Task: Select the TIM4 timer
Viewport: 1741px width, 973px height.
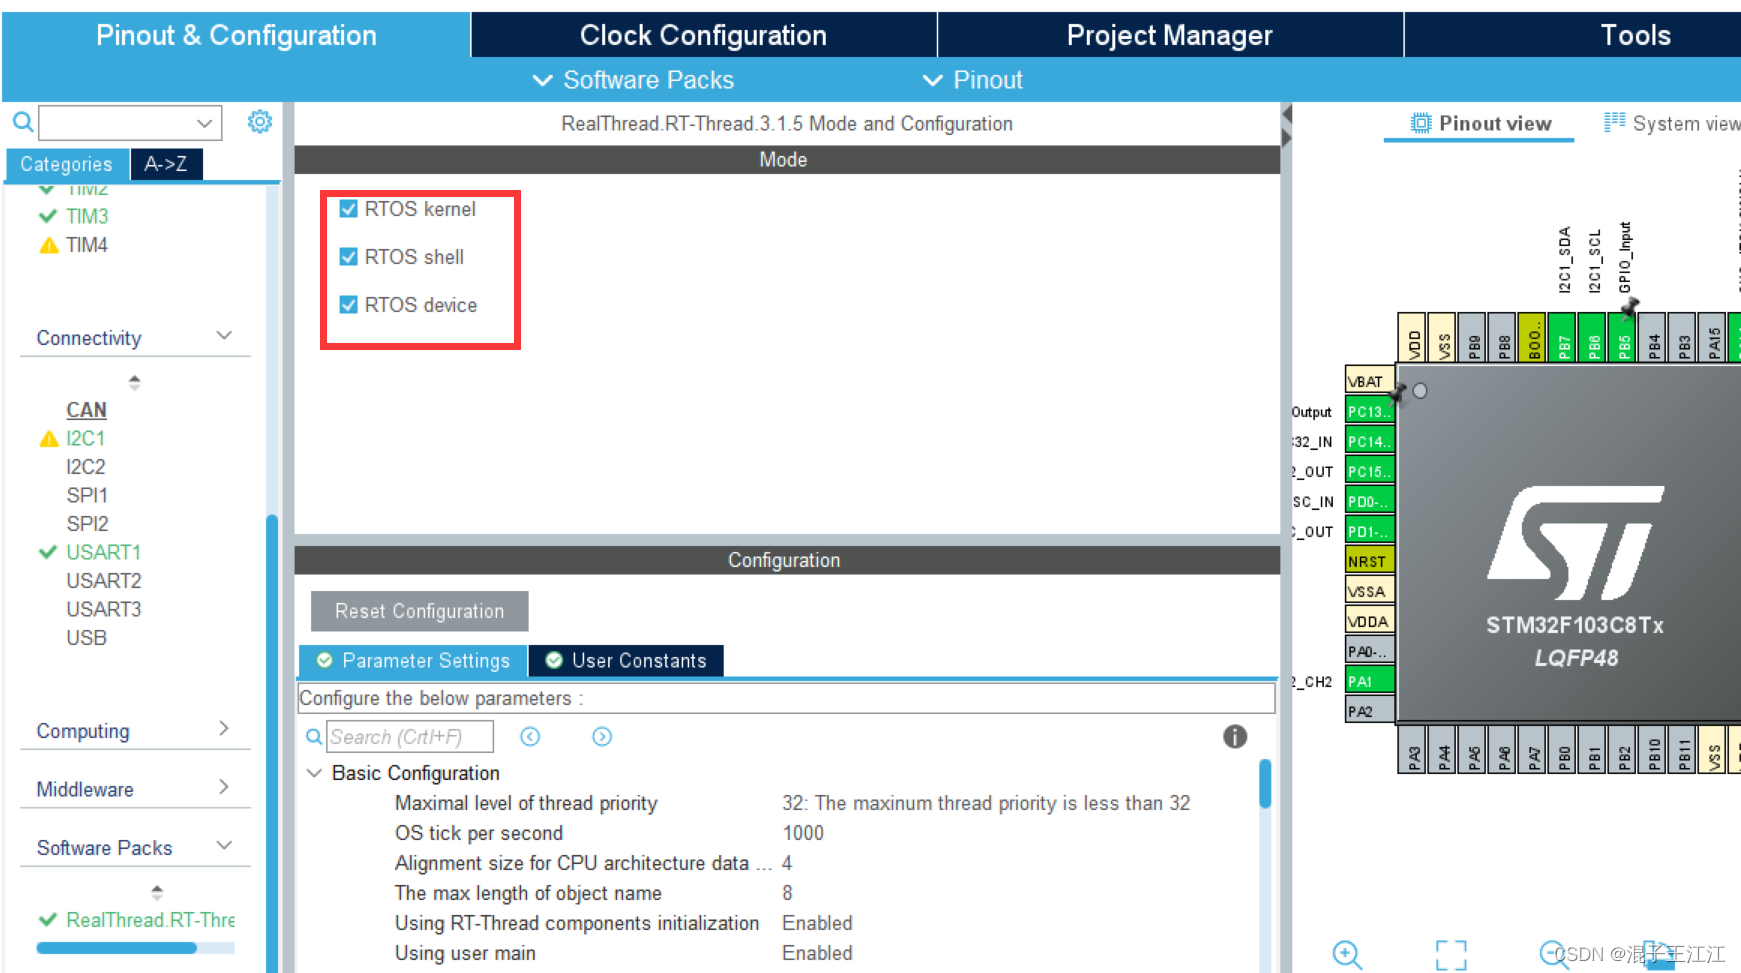Action: click(x=87, y=245)
